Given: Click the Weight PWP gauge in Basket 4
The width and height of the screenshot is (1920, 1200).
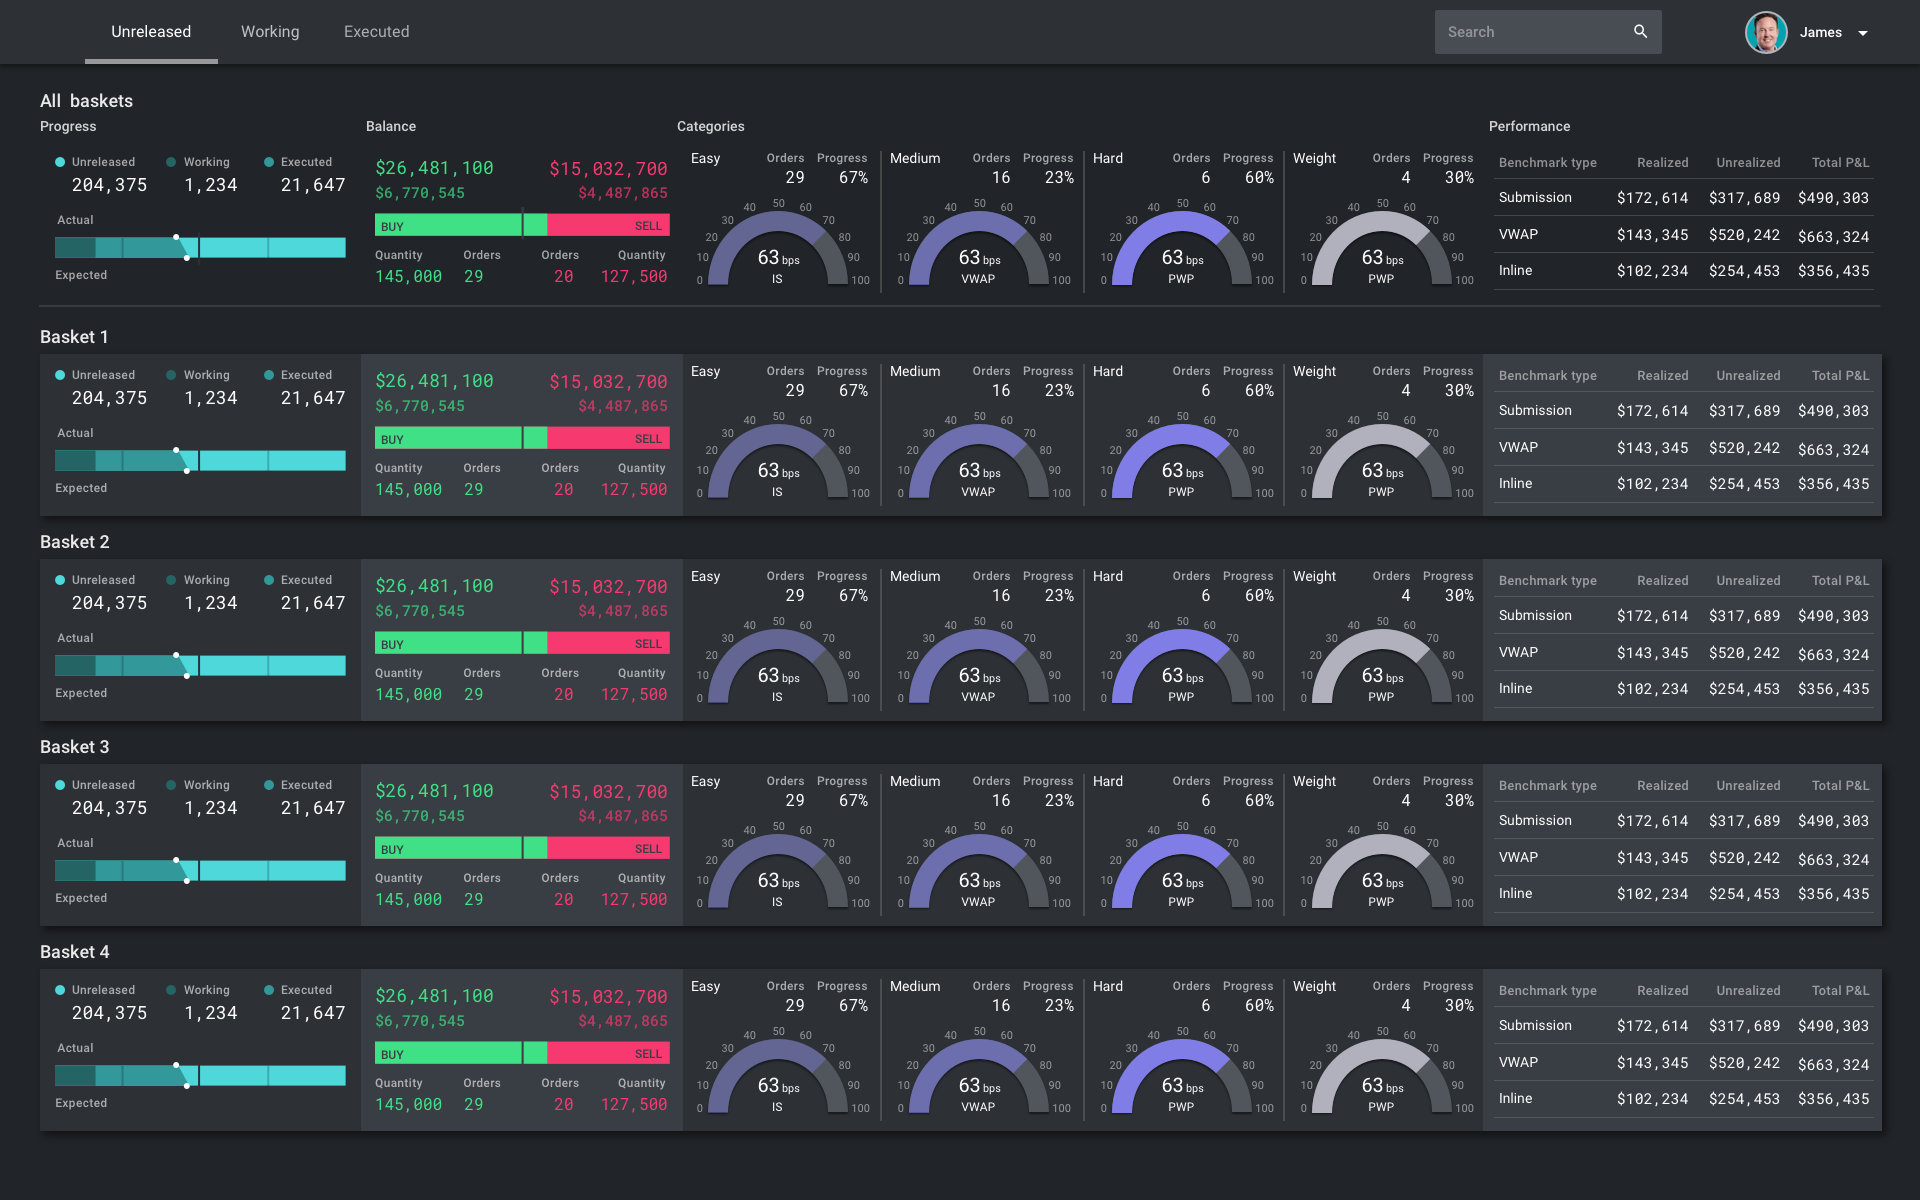Looking at the screenshot, I should (x=1381, y=1080).
